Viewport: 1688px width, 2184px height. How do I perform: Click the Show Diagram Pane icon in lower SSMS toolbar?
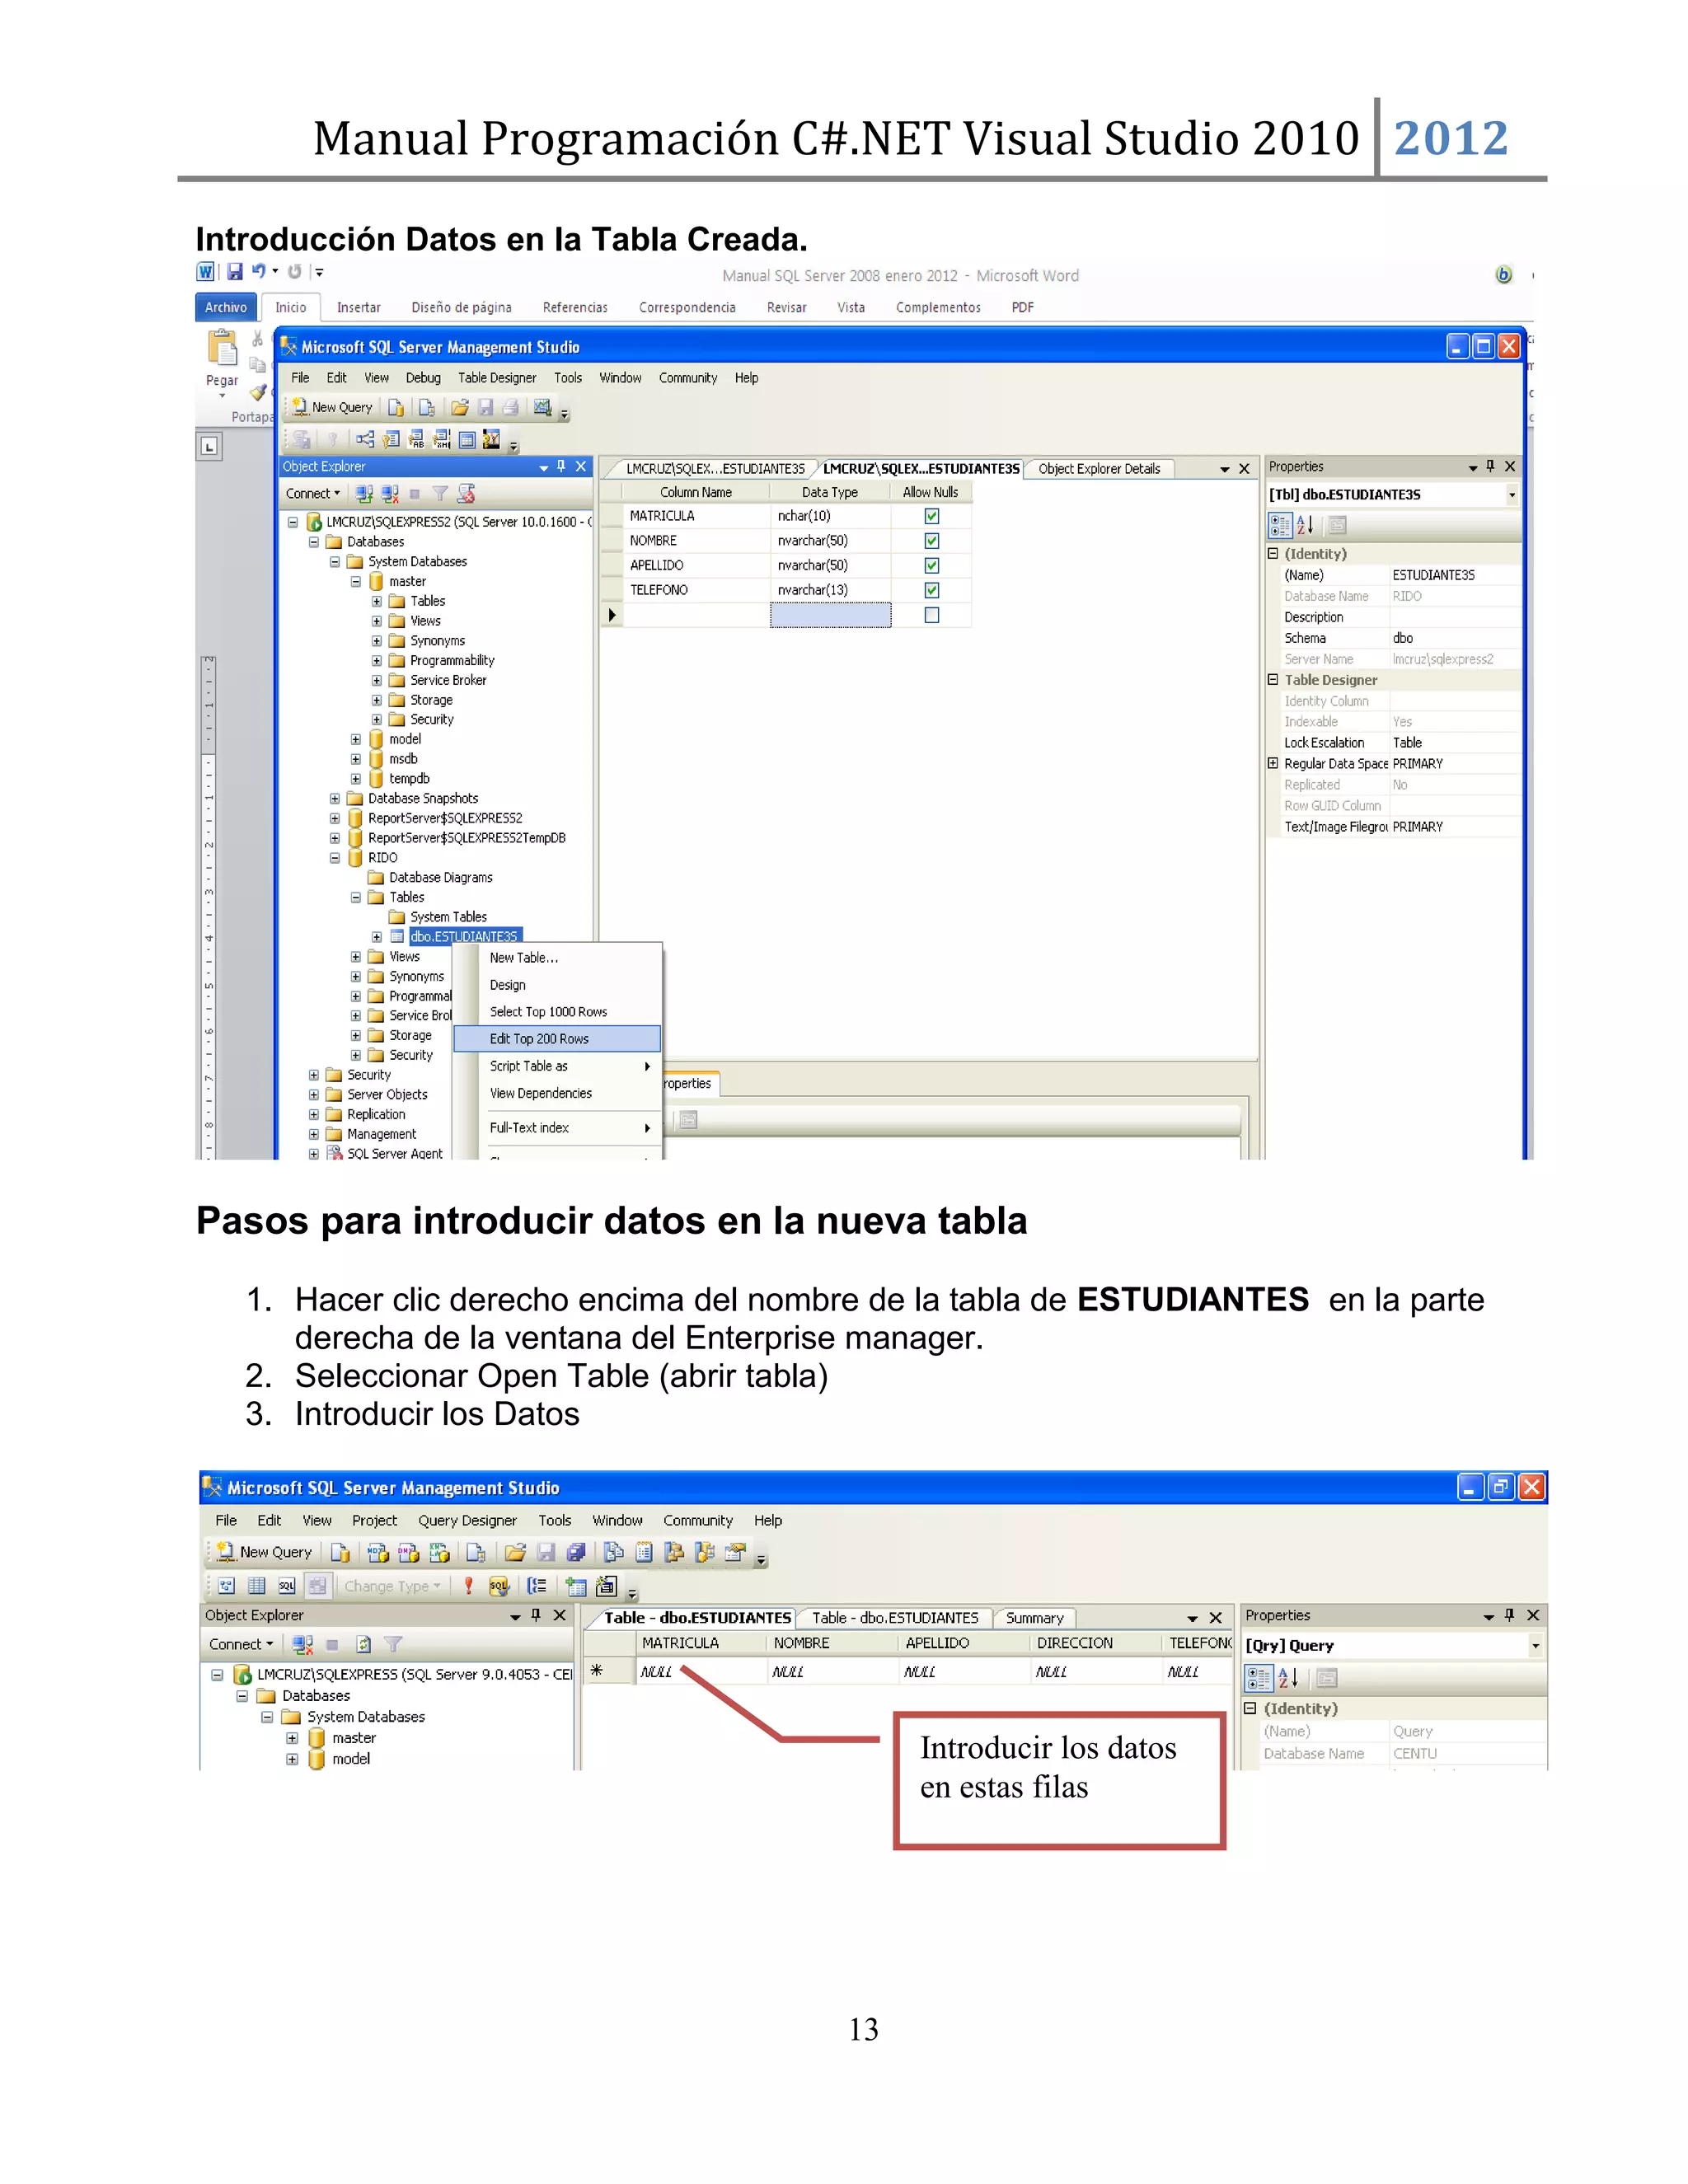click(226, 1585)
